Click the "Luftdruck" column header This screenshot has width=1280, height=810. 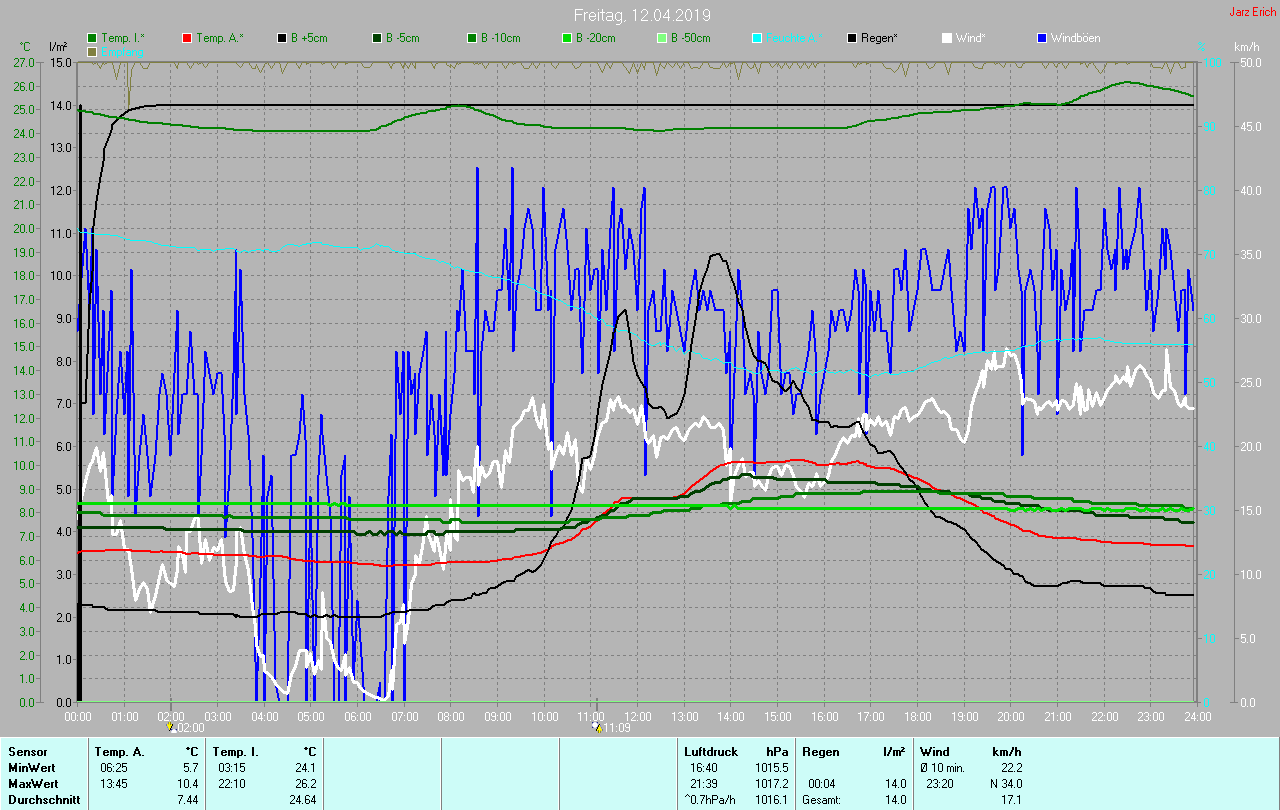pos(710,751)
